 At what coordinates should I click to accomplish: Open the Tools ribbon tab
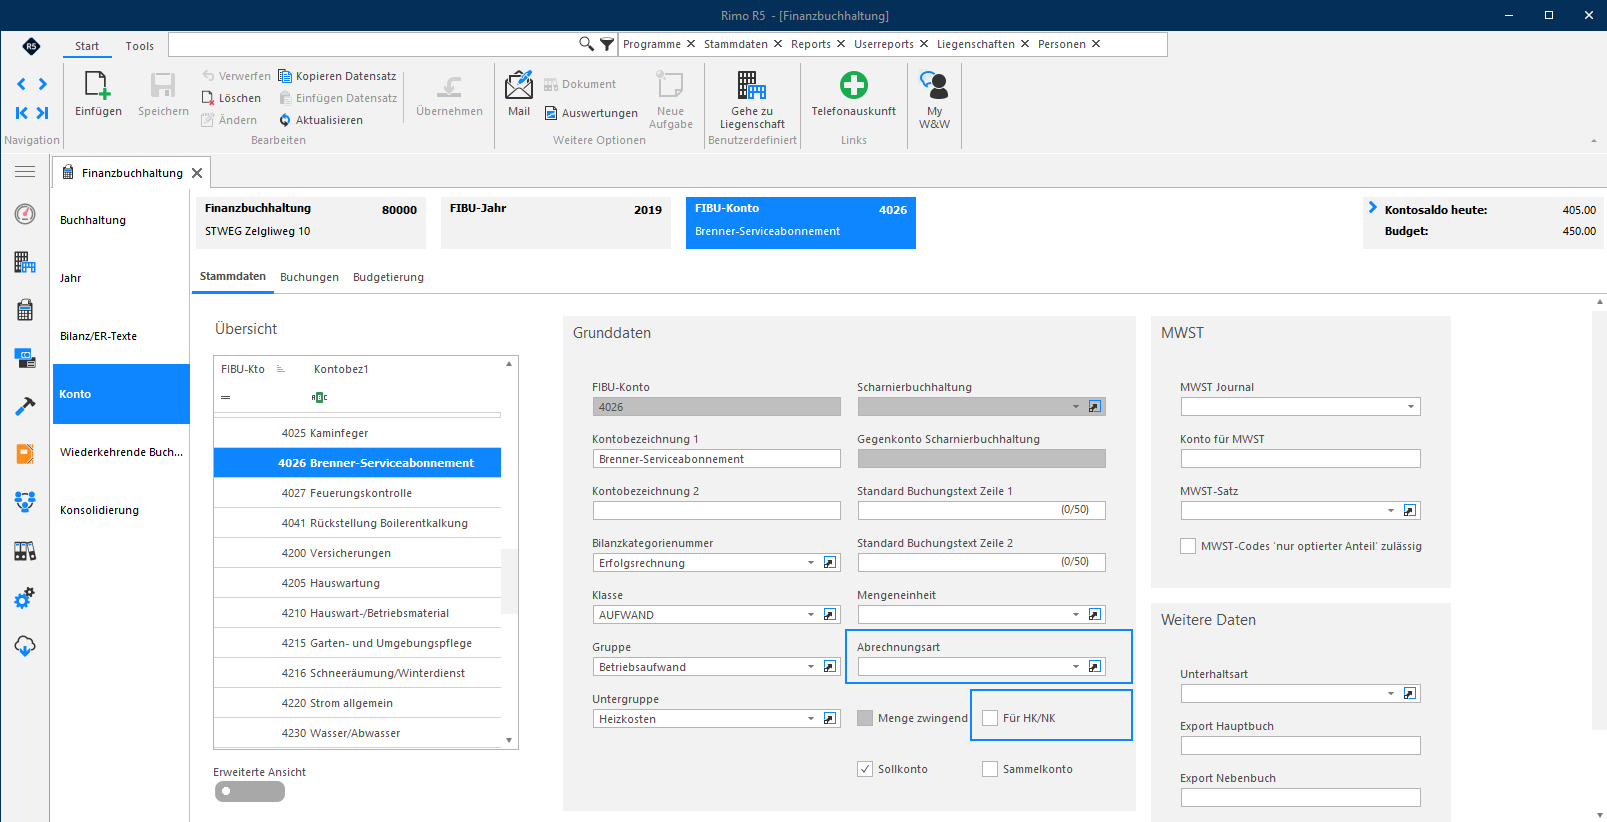point(140,46)
